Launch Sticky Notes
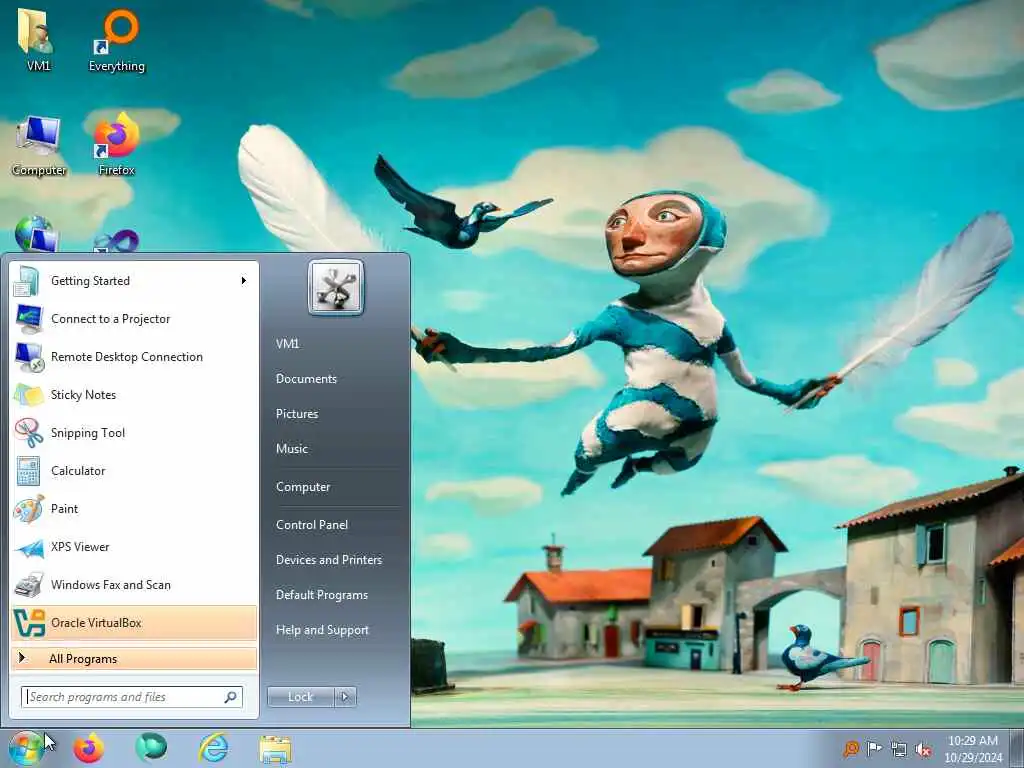This screenshot has width=1024, height=768. coord(134,394)
